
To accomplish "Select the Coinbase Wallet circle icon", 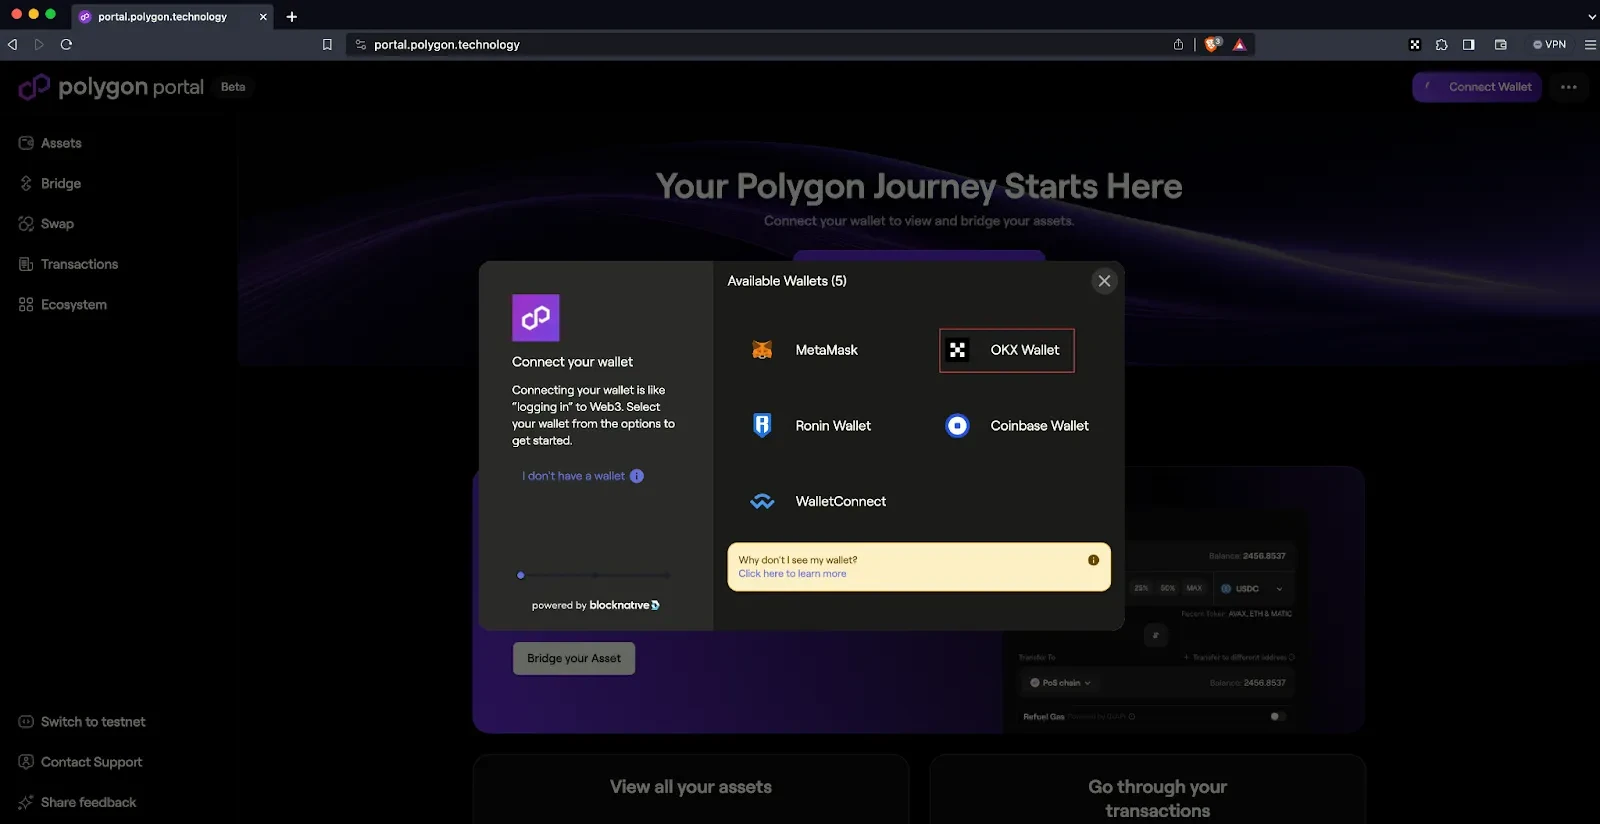I will click(957, 426).
